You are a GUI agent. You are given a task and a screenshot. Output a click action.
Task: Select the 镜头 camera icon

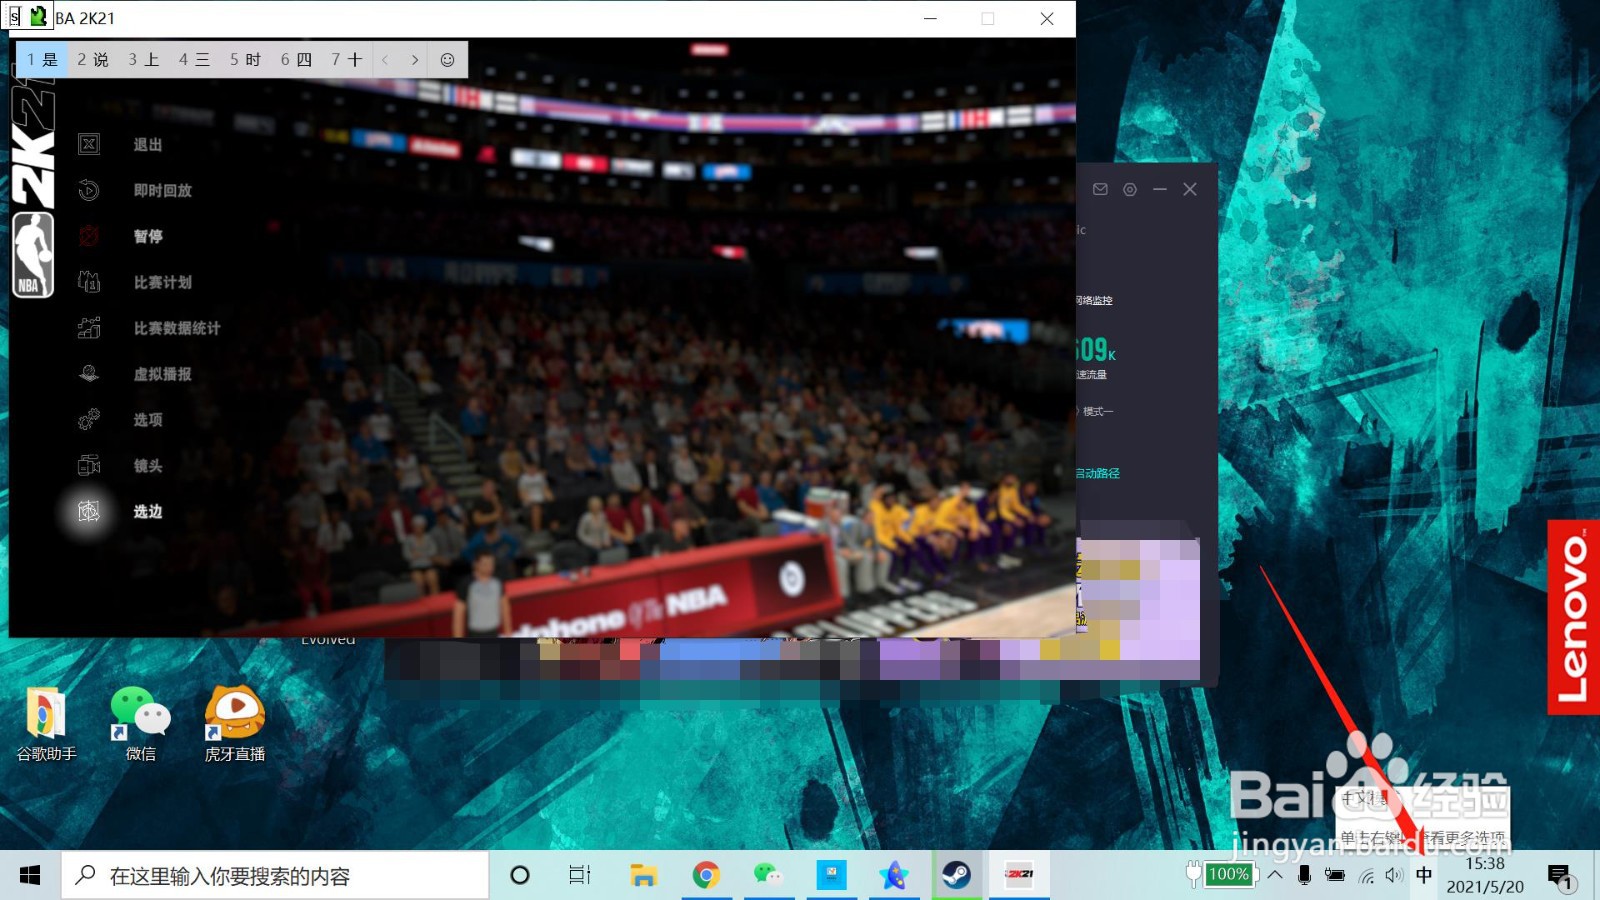pos(89,465)
